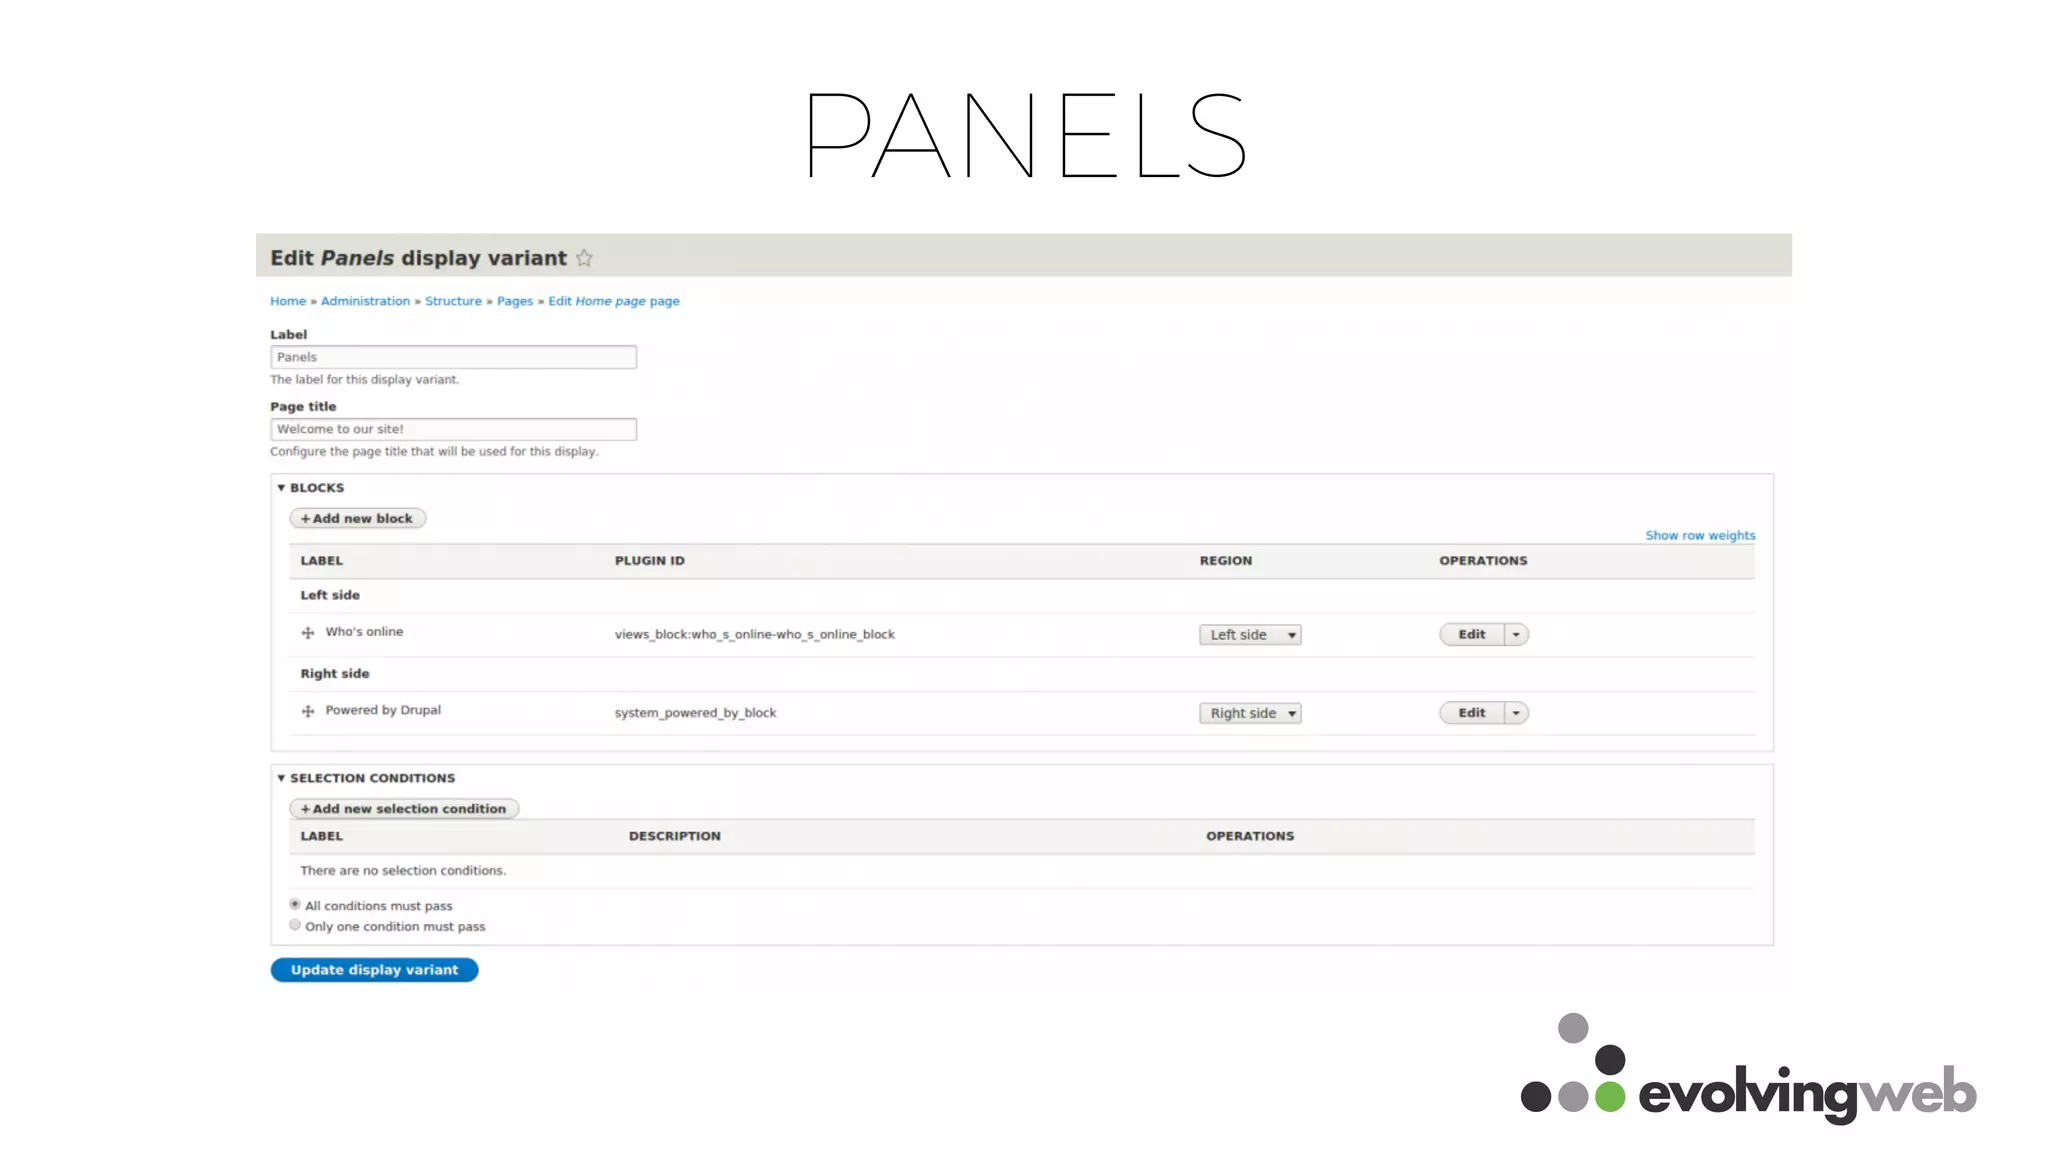Select All conditions must pass radio
Viewport: 2048px width, 1152px height.
[x=295, y=904]
